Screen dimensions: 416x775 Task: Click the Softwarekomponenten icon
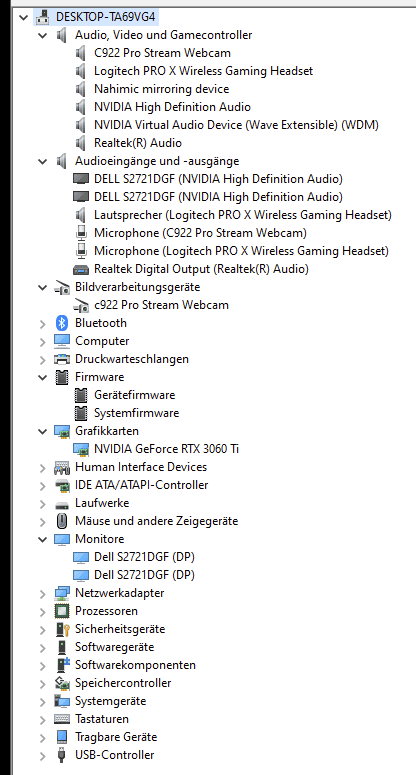click(62, 665)
